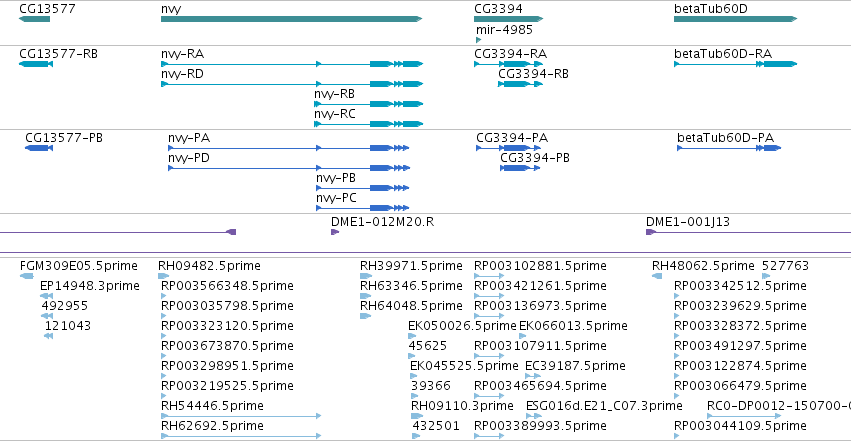Open the CG3394-PA label
Screen dimensions: 851x441
coord(512,138)
